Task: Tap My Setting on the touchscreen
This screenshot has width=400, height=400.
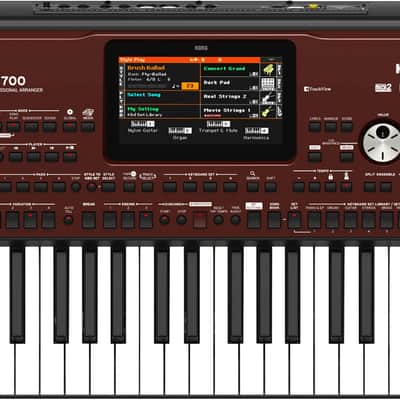Action: point(143,109)
